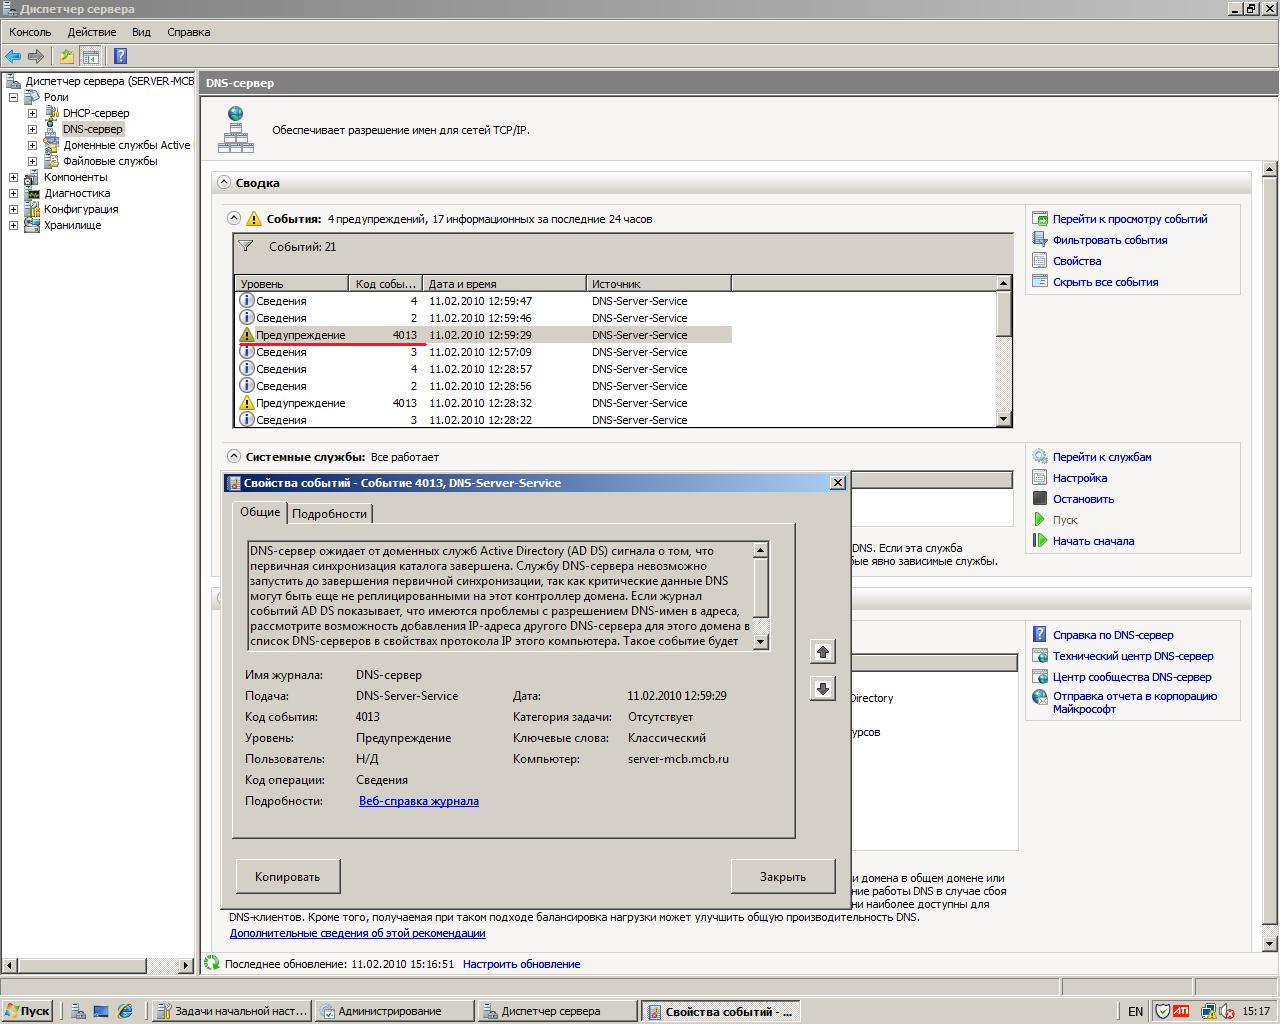Open the Веб-справка журнала link

(419, 800)
